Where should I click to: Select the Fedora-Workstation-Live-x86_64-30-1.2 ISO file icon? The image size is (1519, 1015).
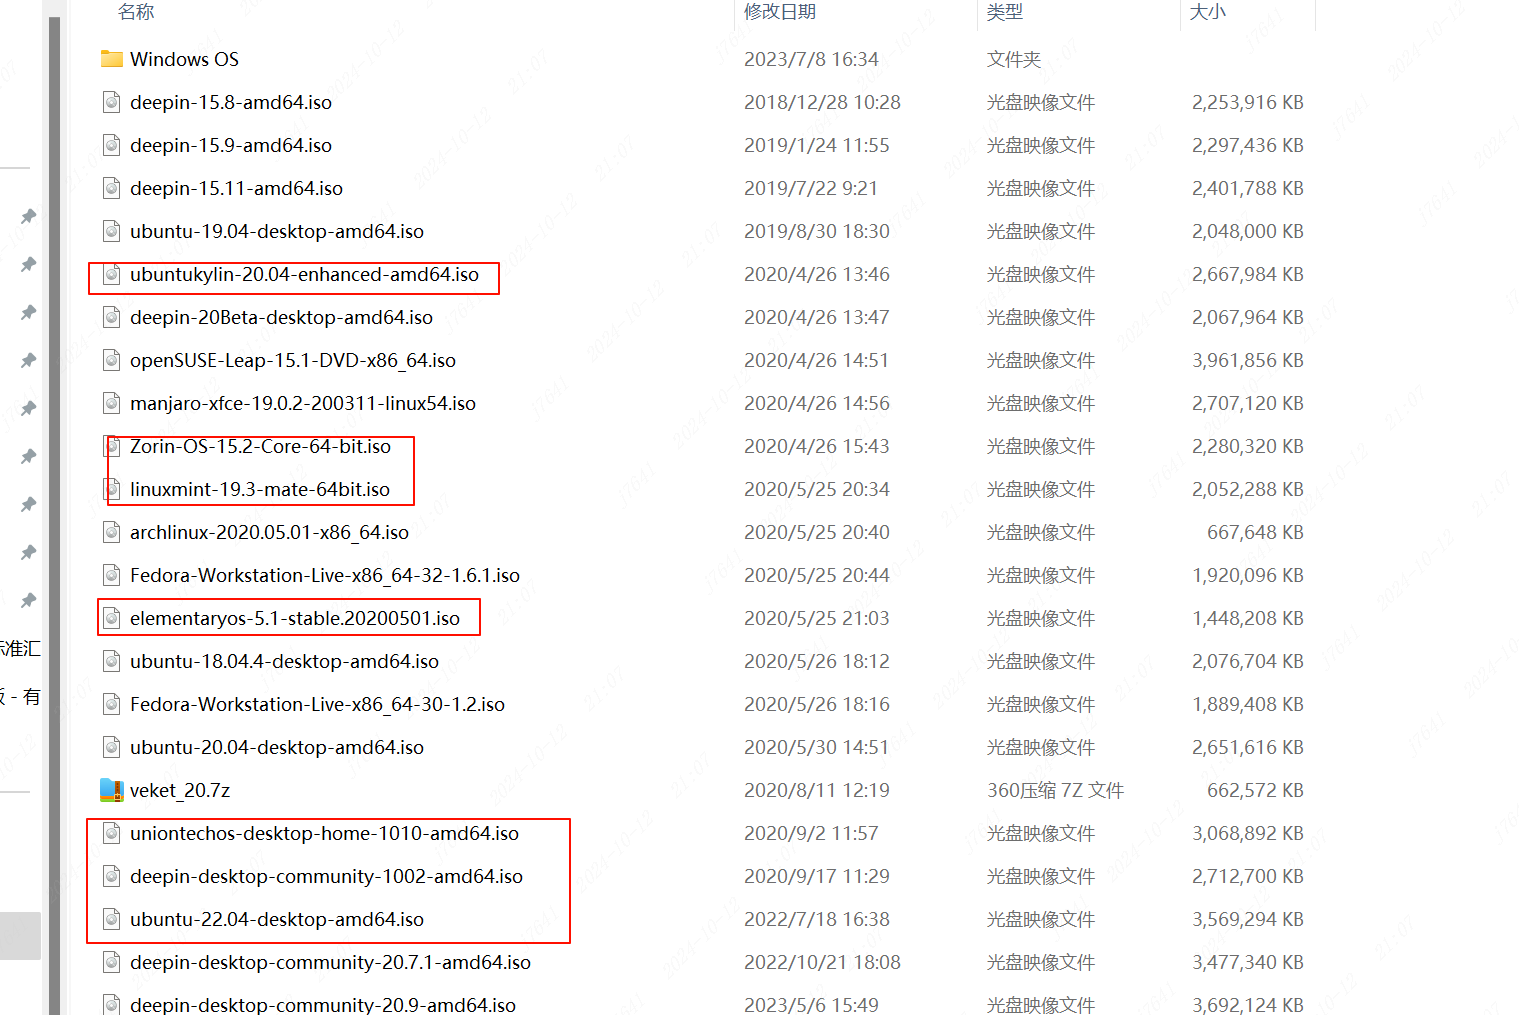pos(112,704)
